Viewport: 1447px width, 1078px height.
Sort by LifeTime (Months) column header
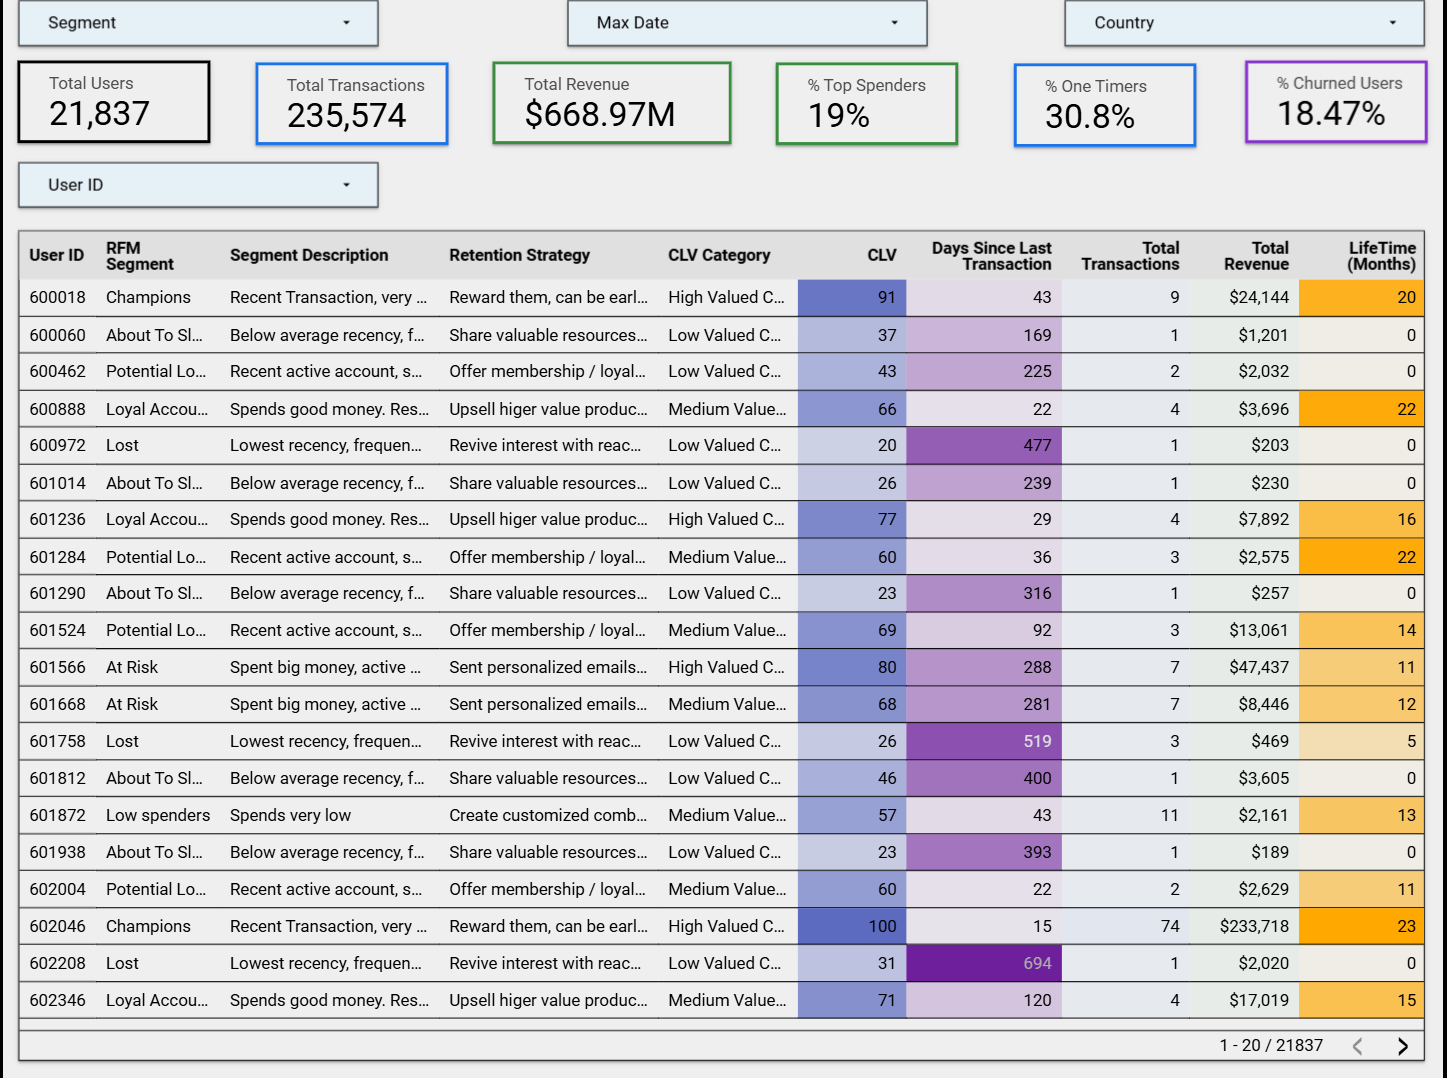(1381, 256)
